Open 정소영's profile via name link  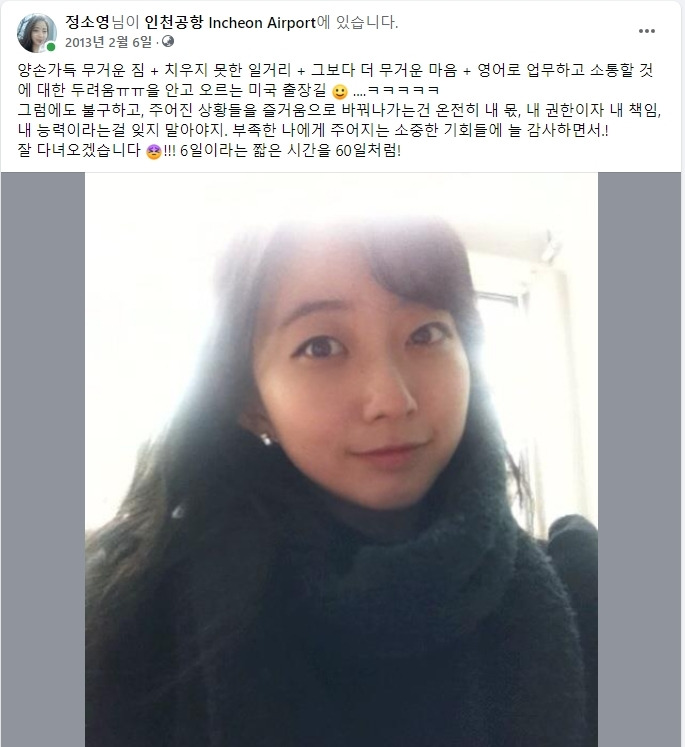(x=88, y=22)
